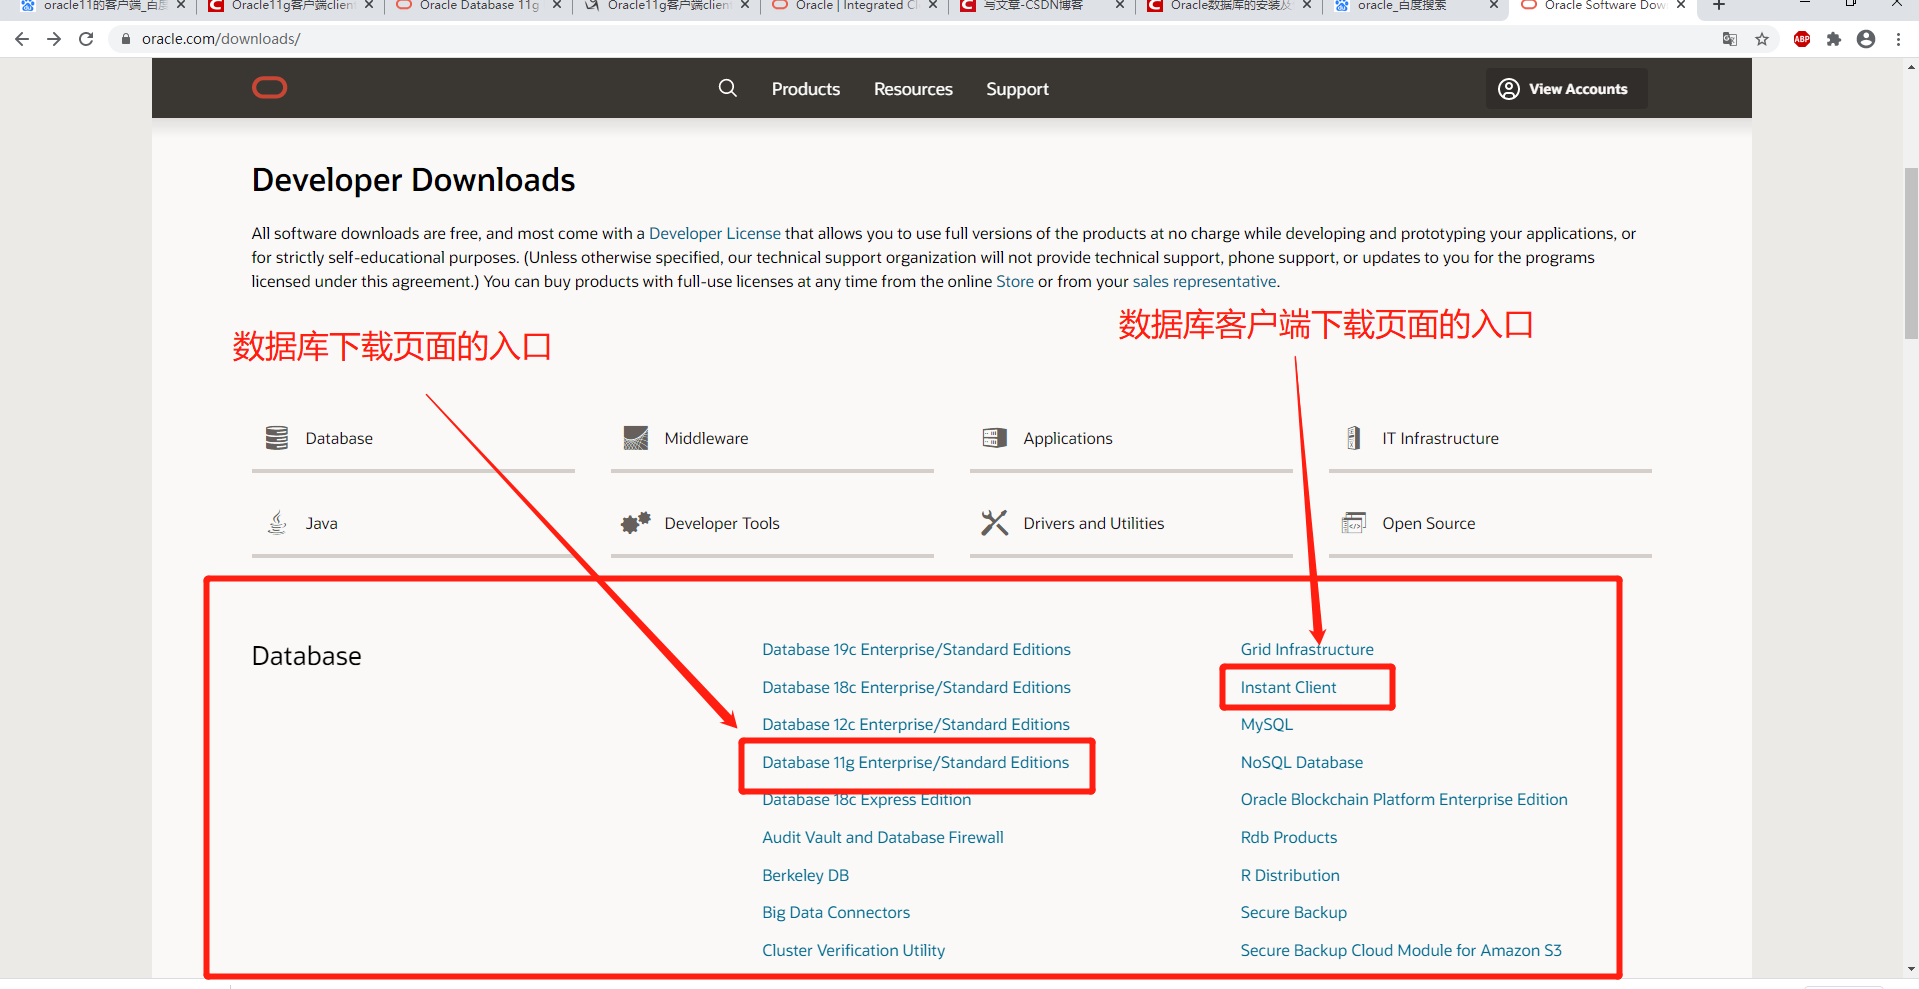Select the IT Infrastructure category label
Screen dimensions: 1919x989
pos(1440,438)
